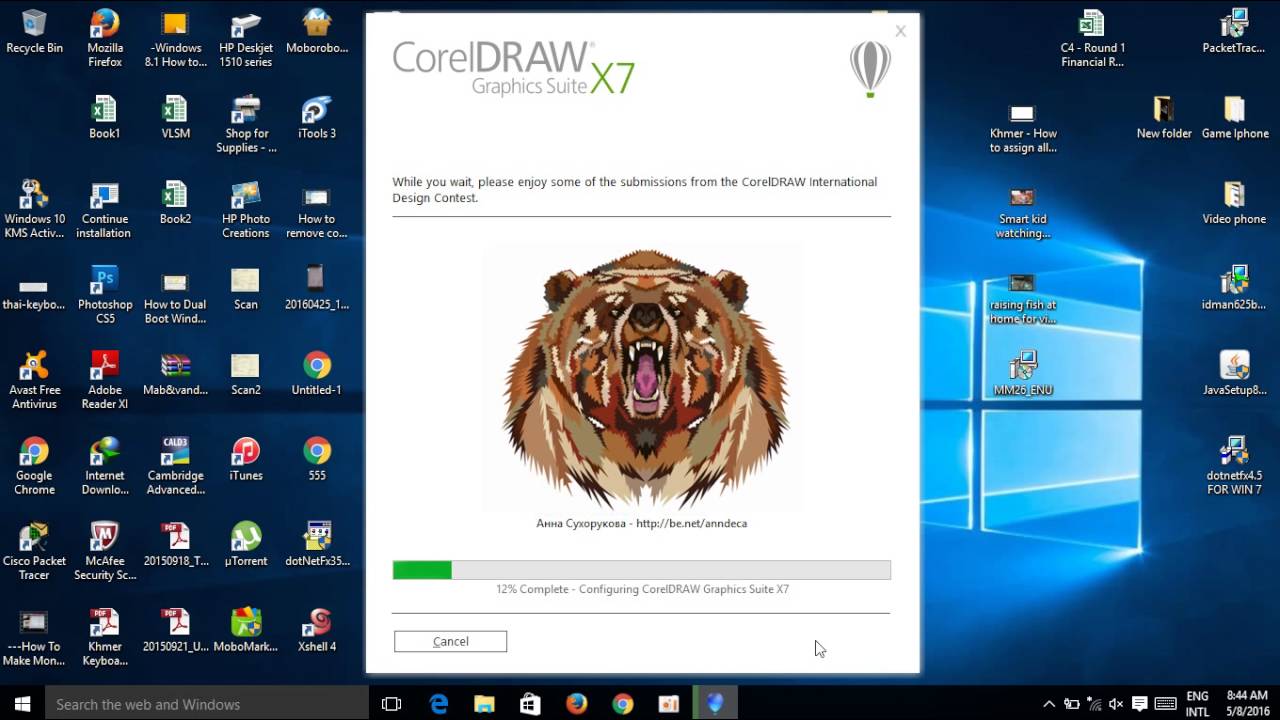The height and width of the screenshot is (720, 1280).
Task: Select the iTools 3 desktop icon
Action: click(x=317, y=117)
